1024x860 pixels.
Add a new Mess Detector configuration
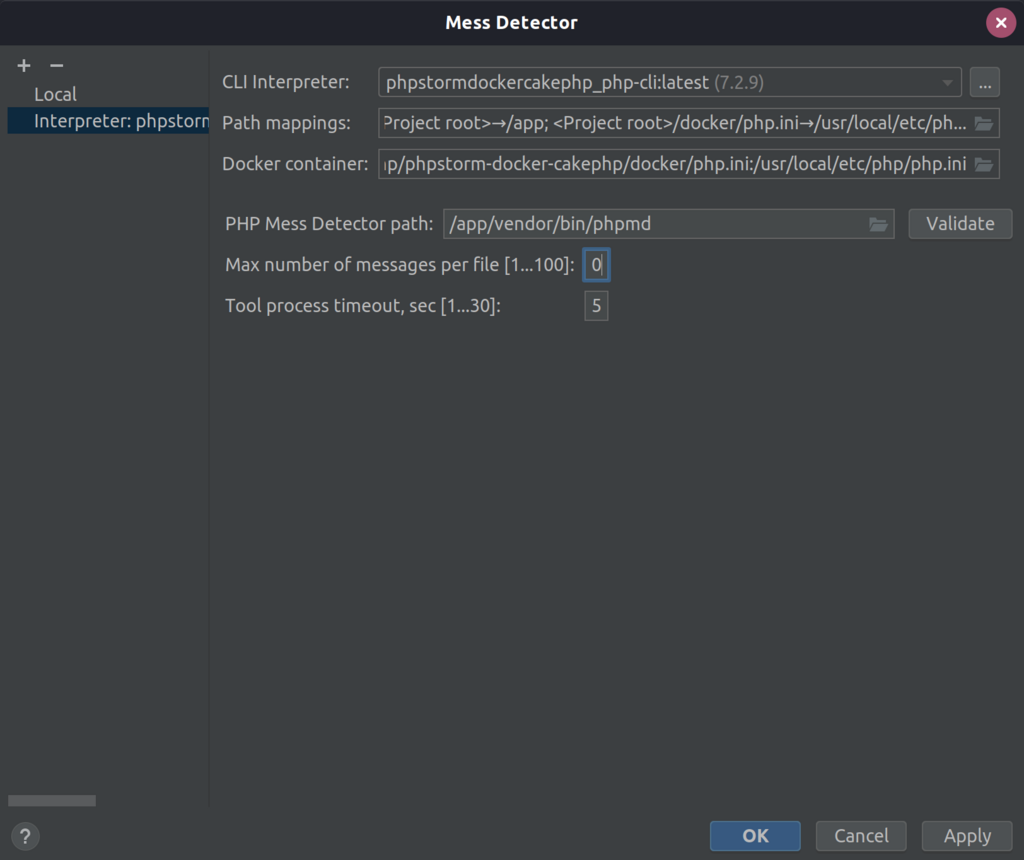click(x=24, y=65)
